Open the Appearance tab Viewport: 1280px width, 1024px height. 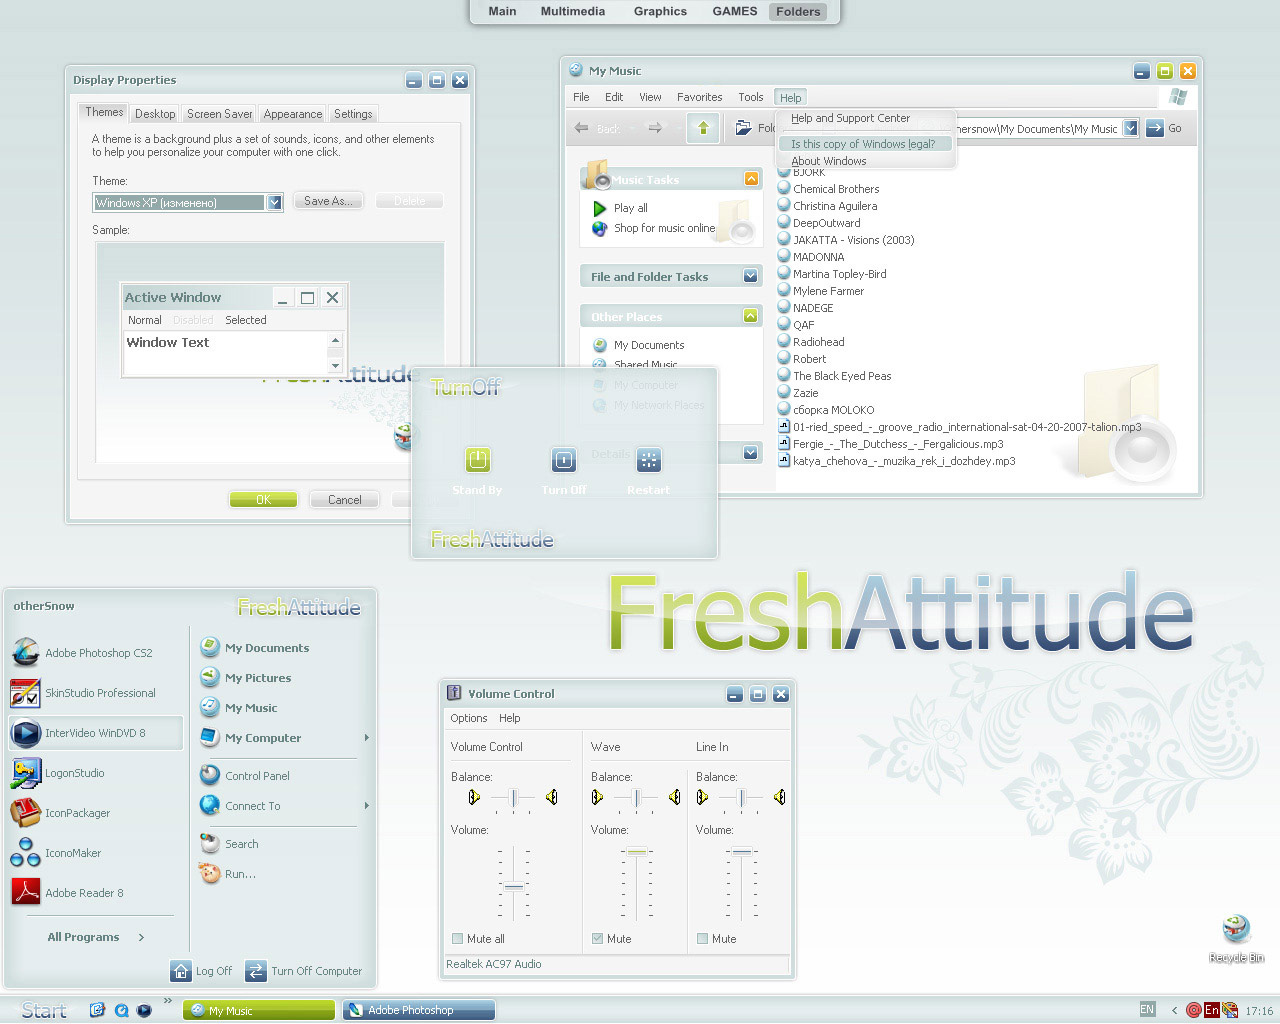[293, 114]
